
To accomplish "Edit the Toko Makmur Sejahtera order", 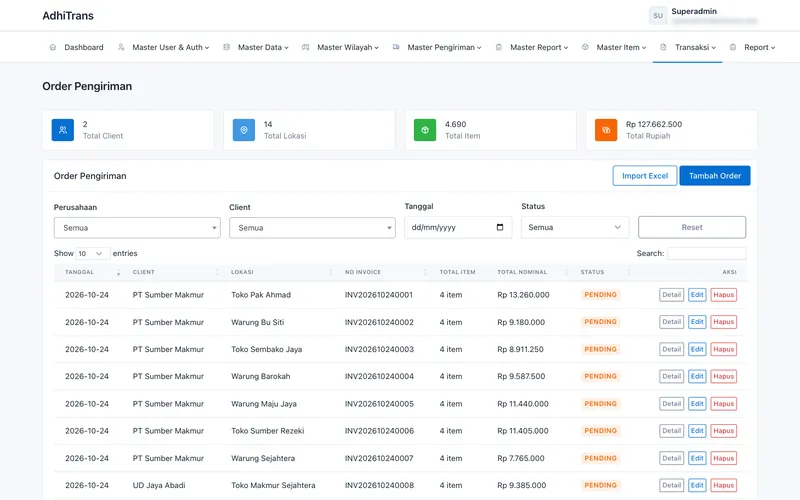I will [697, 485].
